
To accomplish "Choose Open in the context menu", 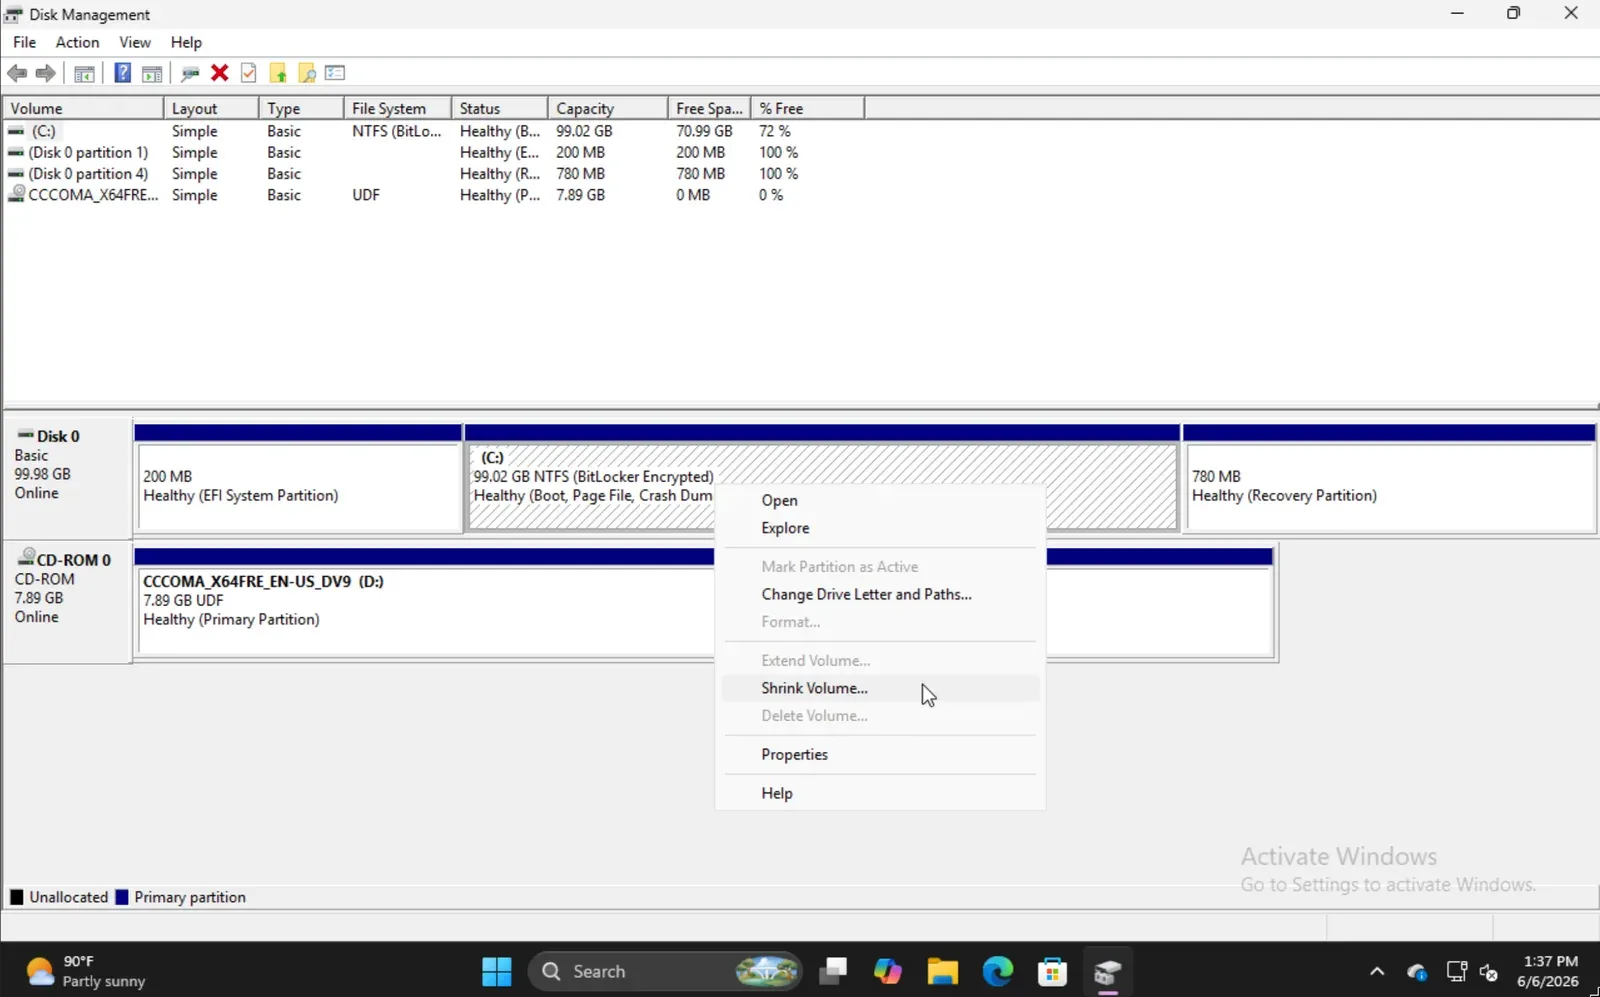I will [x=880, y=500].
